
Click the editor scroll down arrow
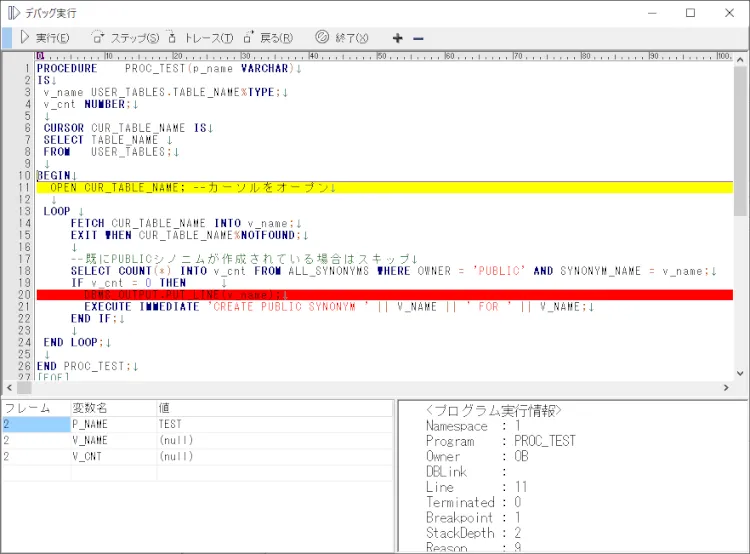(740, 374)
